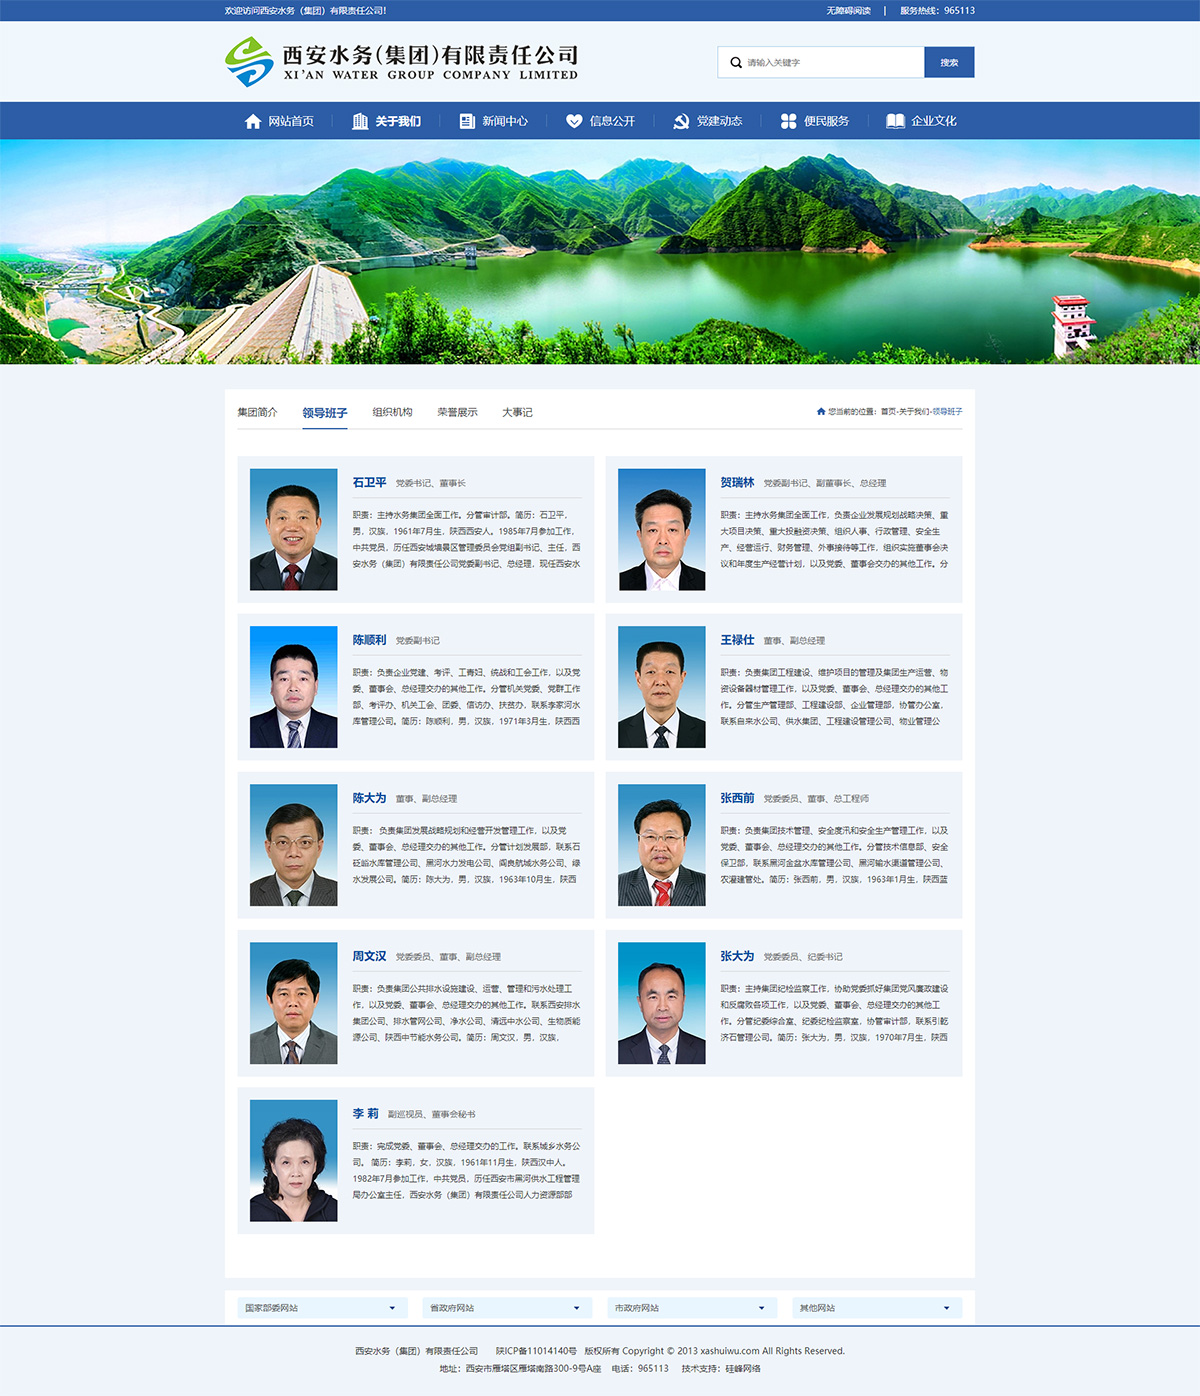Click the party emblem icon beside 党建动态
1200x1396 pixels.
coord(681,121)
